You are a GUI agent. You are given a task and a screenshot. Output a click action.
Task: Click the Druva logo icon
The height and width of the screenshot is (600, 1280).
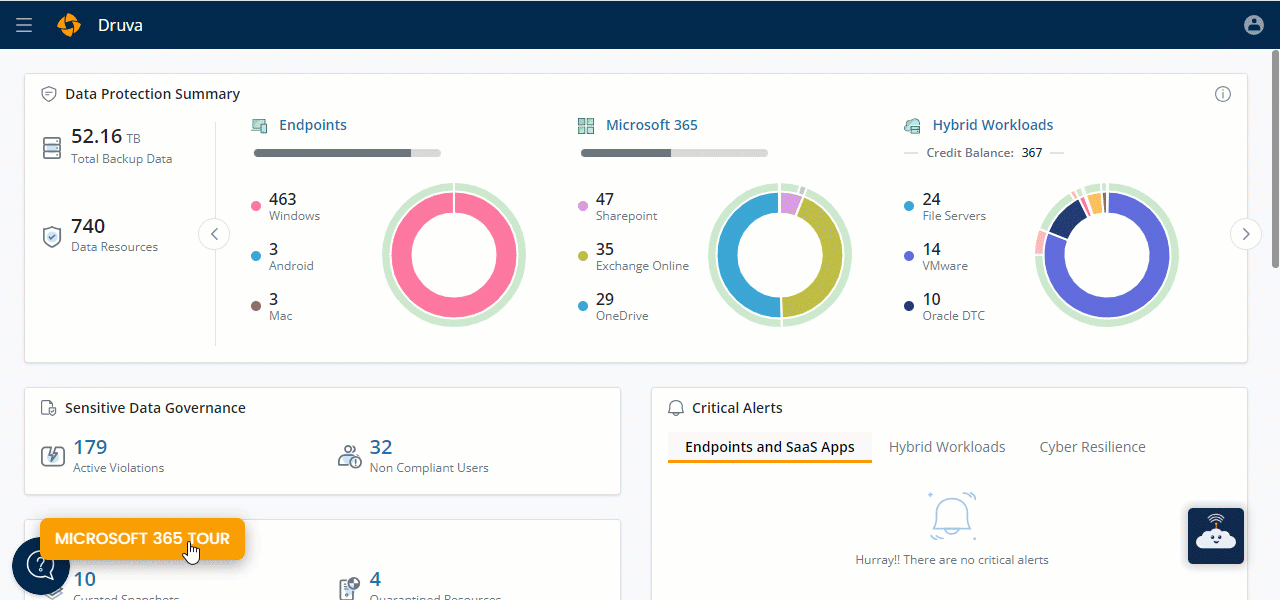point(69,25)
